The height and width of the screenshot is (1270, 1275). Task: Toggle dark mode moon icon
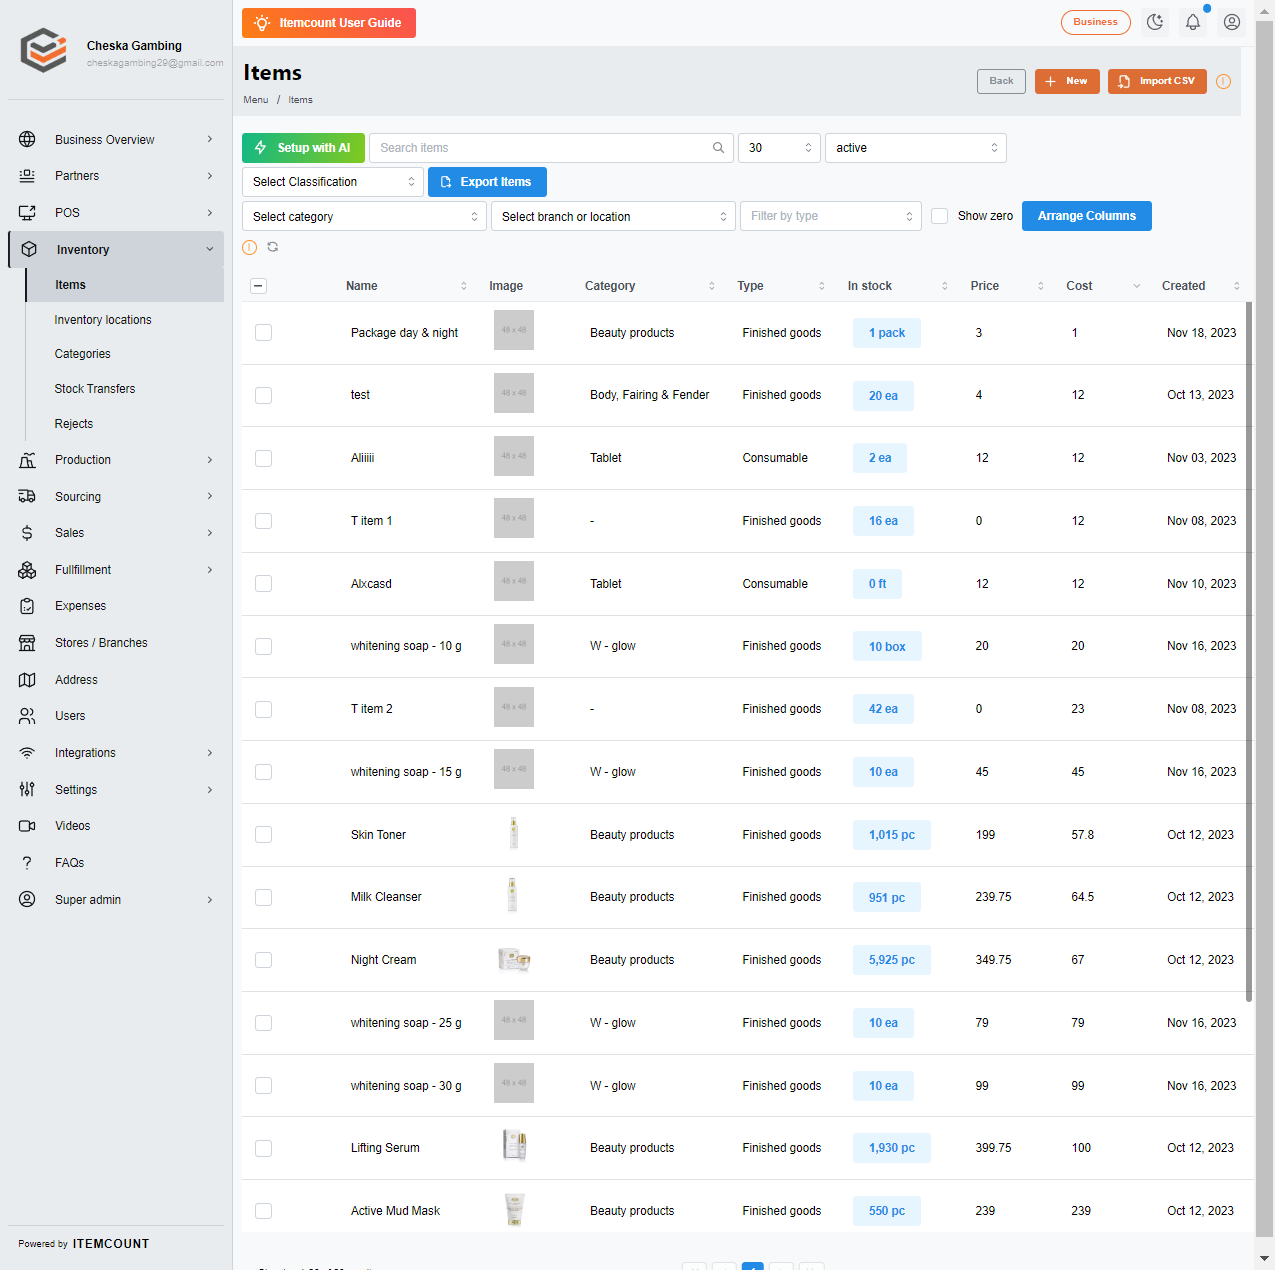pos(1155,22)
